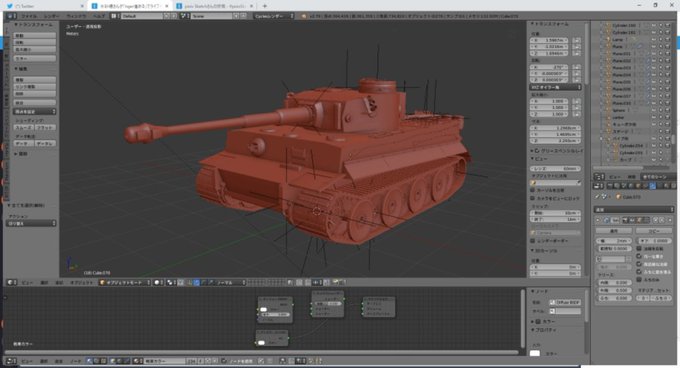Toggle Plane.002 selectability cursor icon
680x368 pixels.
[661, 61]
